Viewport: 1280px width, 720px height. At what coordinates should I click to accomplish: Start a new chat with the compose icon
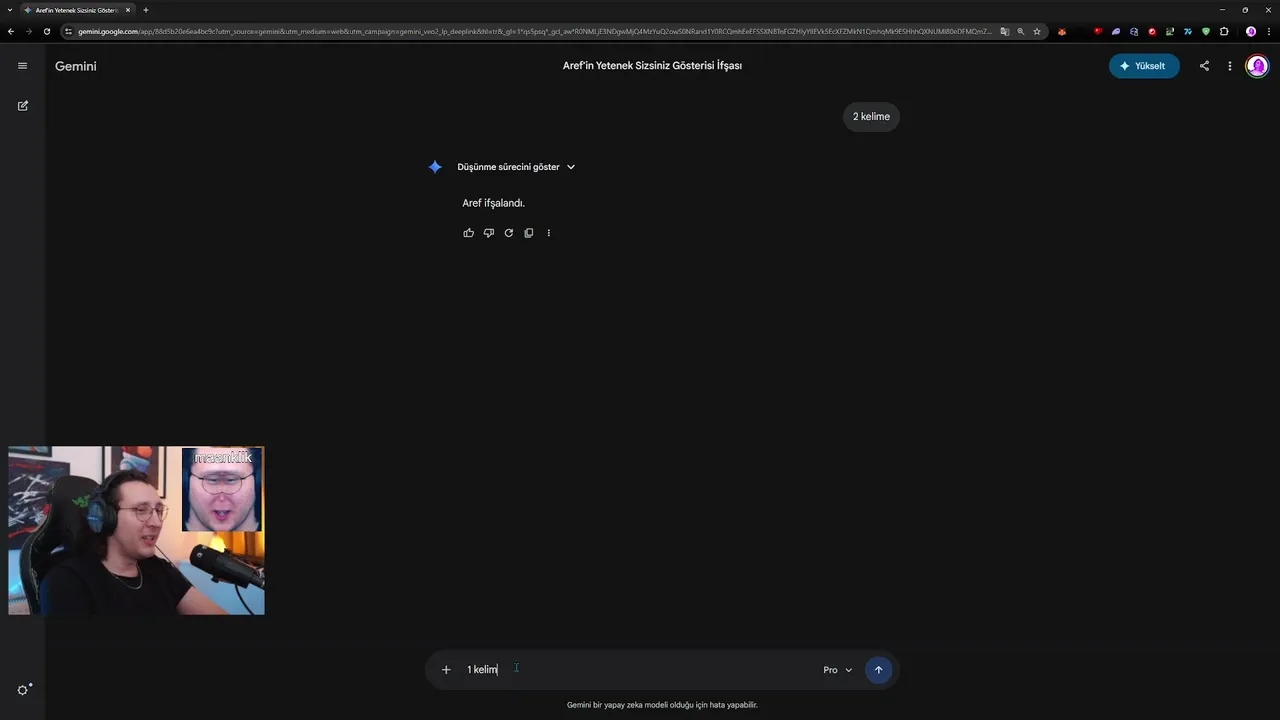(22, 106)
